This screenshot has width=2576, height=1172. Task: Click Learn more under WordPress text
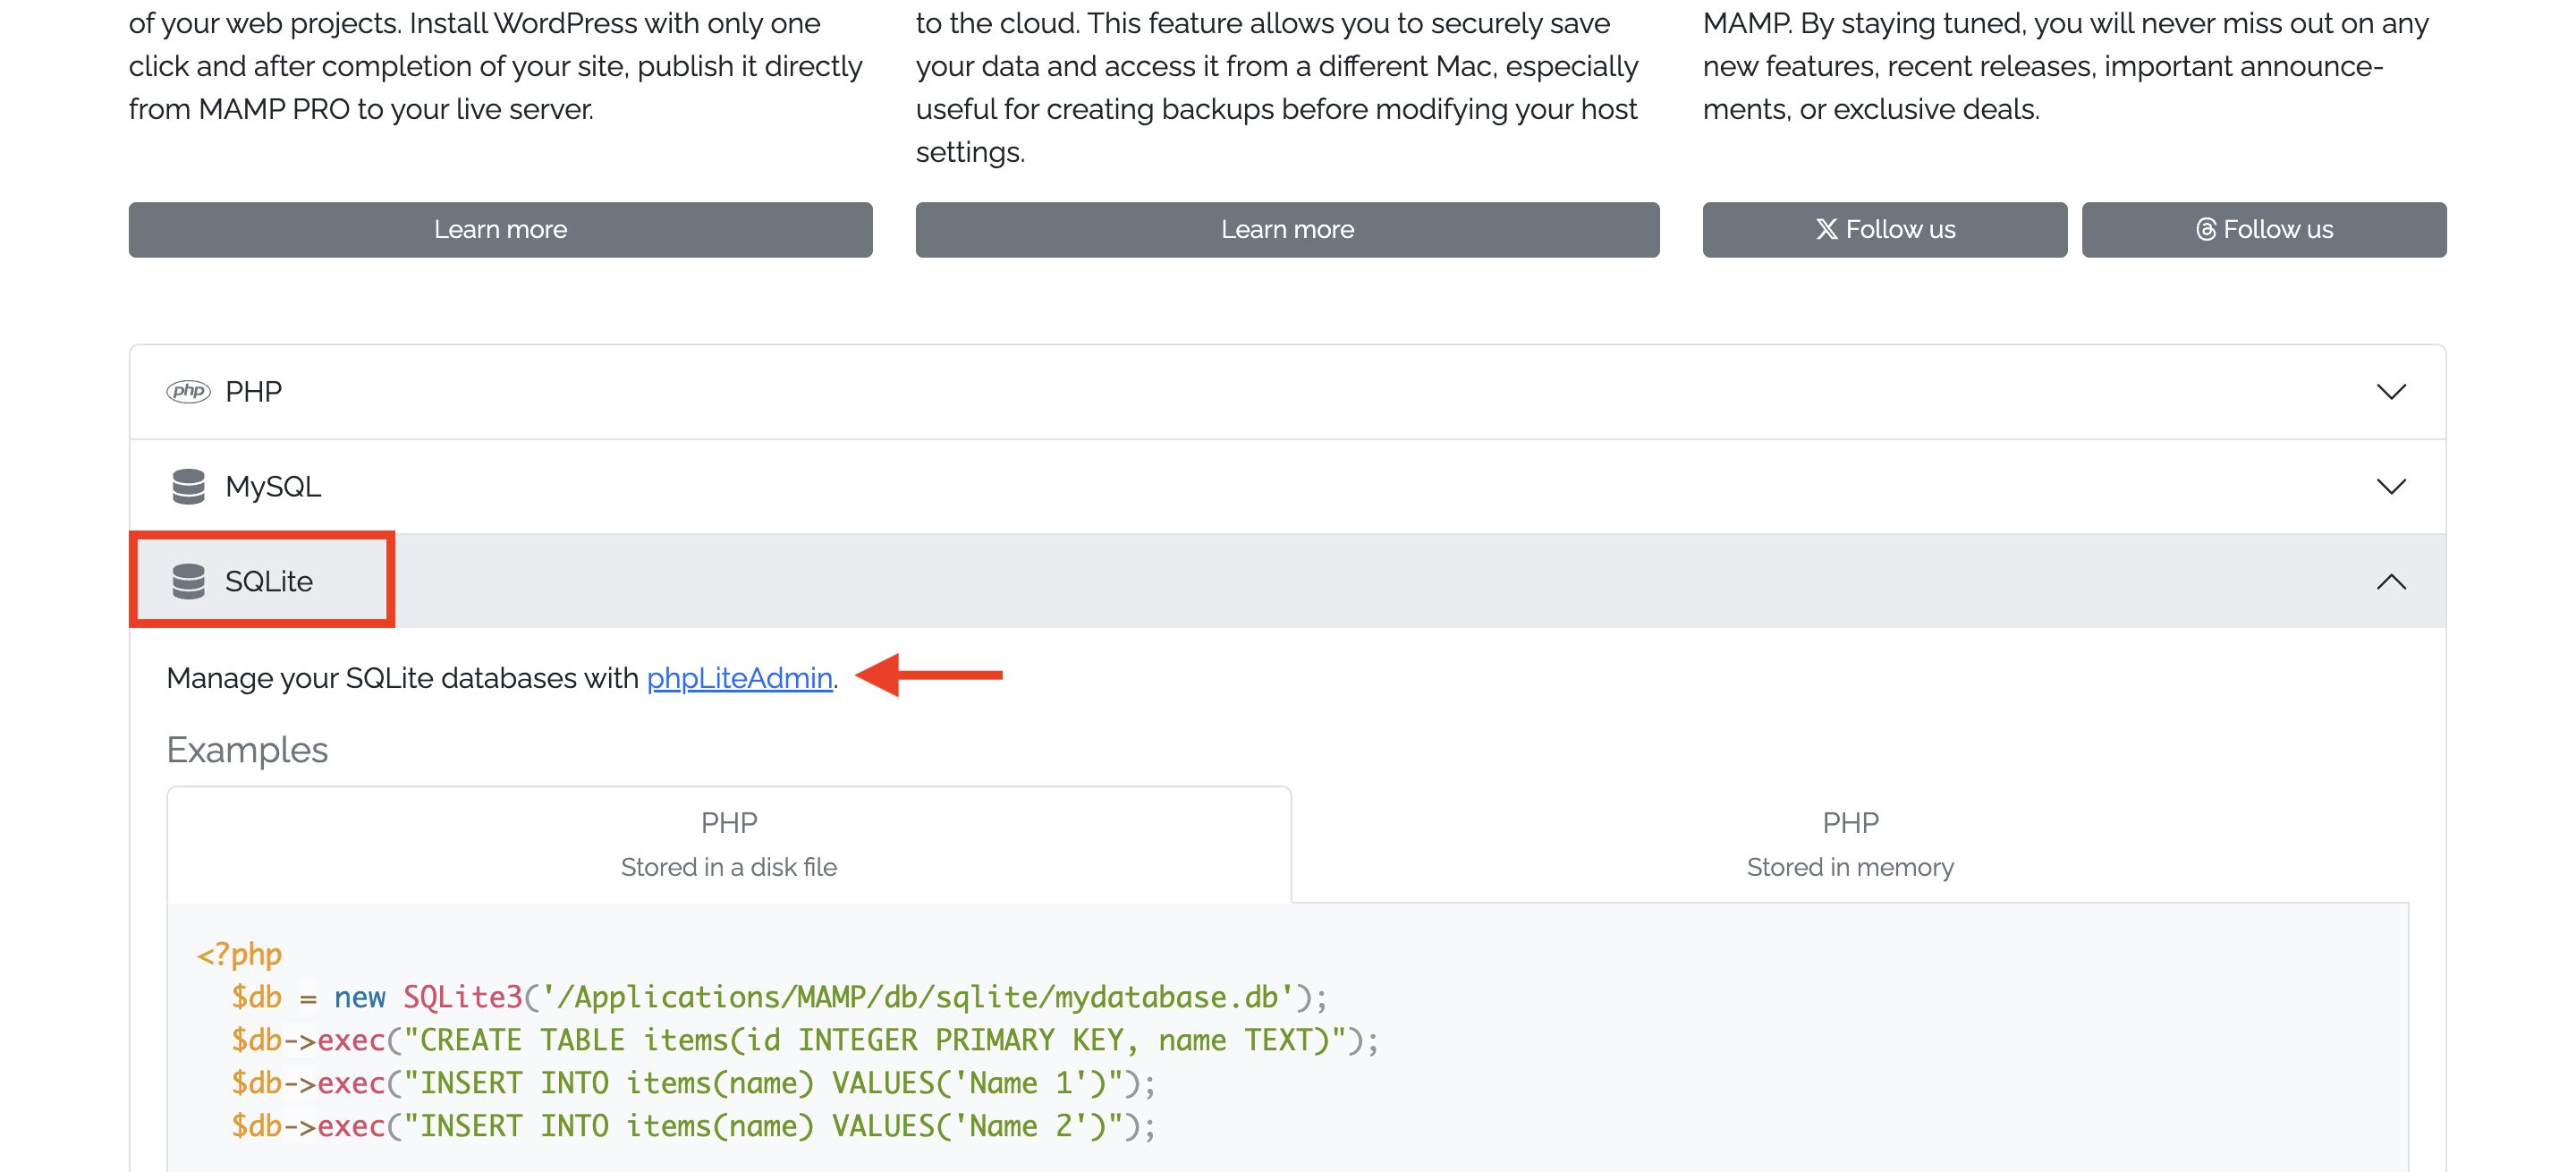click(x=500, y=230)
